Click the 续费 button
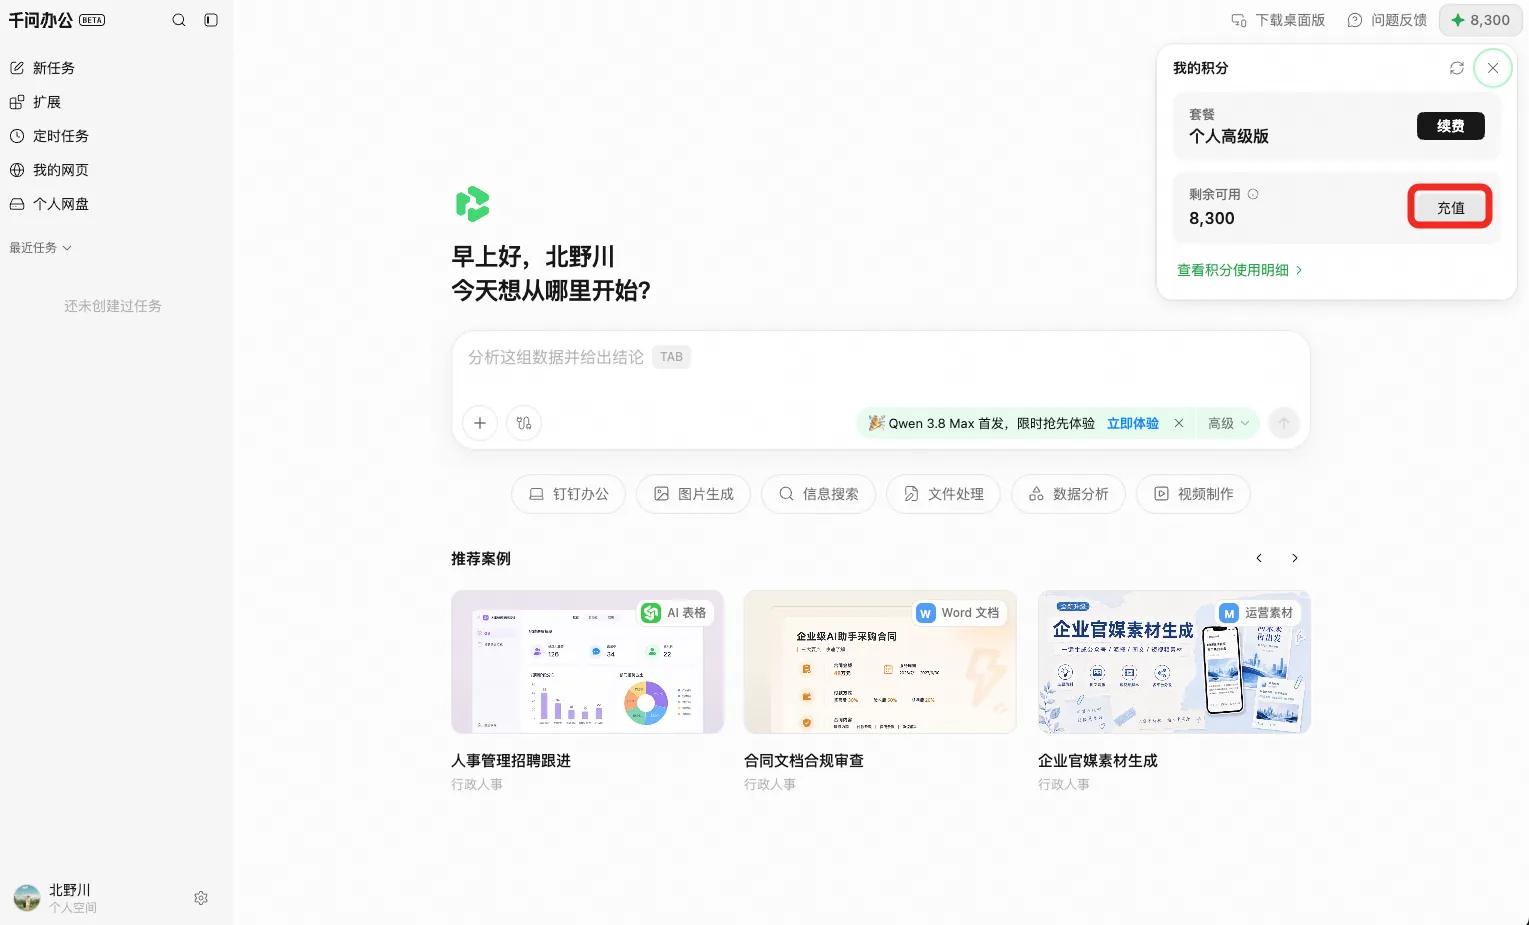 click(1451, 126)
